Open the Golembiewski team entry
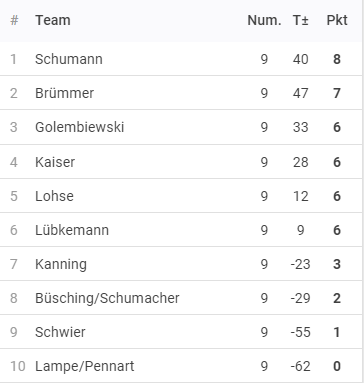Screen dimensions: 364x383 tap(80, 127)
